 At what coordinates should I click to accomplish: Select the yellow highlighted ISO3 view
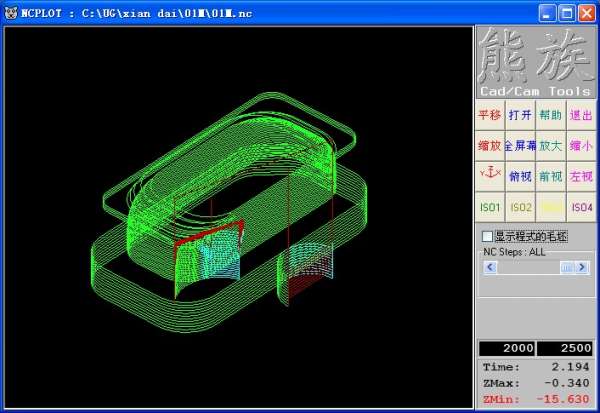pyautogui.click(x=551, y=207)
